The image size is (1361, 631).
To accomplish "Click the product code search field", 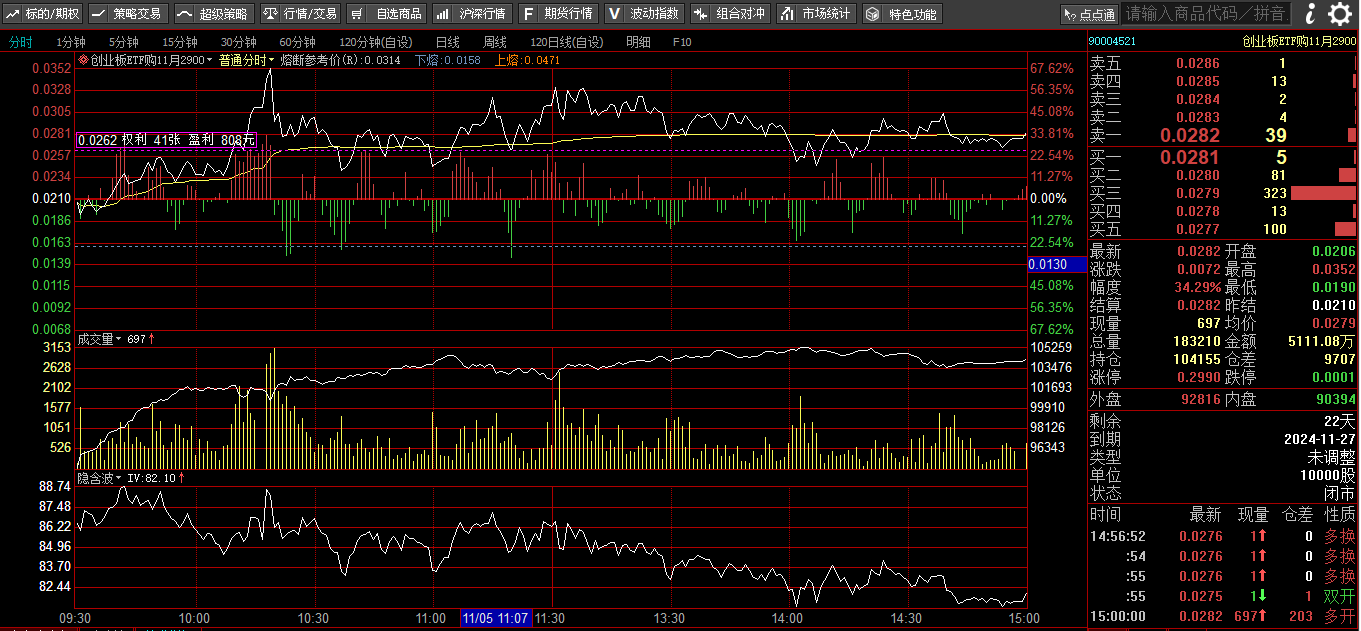I will [x=1205, y=14].
